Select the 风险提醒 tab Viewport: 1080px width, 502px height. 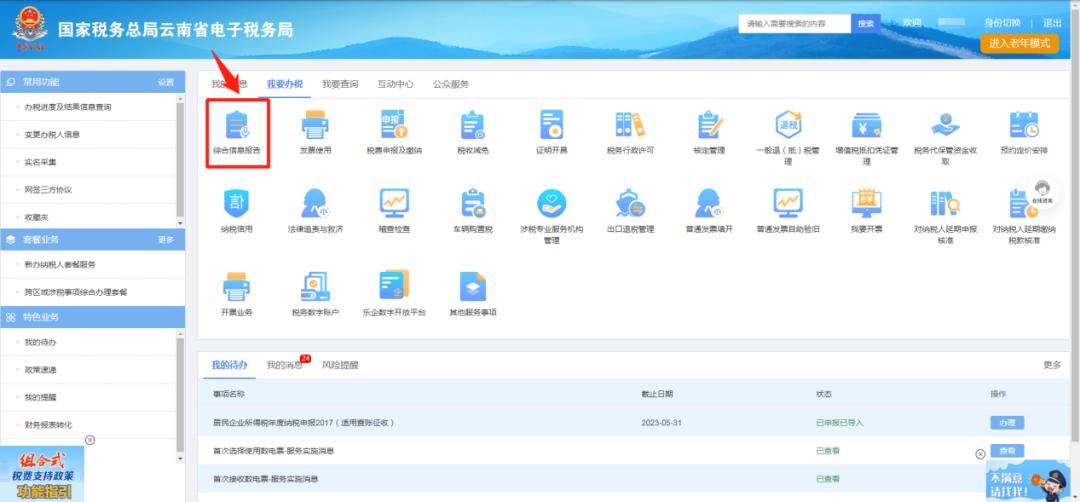340,365
